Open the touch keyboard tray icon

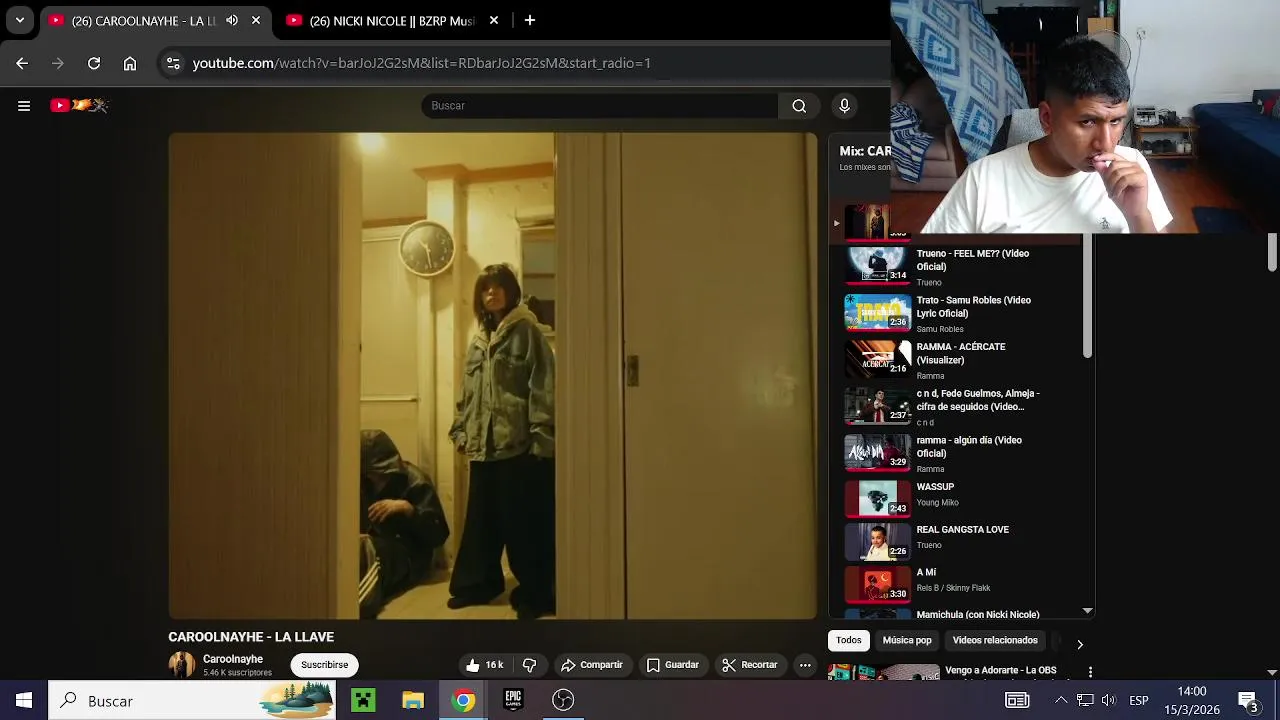(1017, 700)
